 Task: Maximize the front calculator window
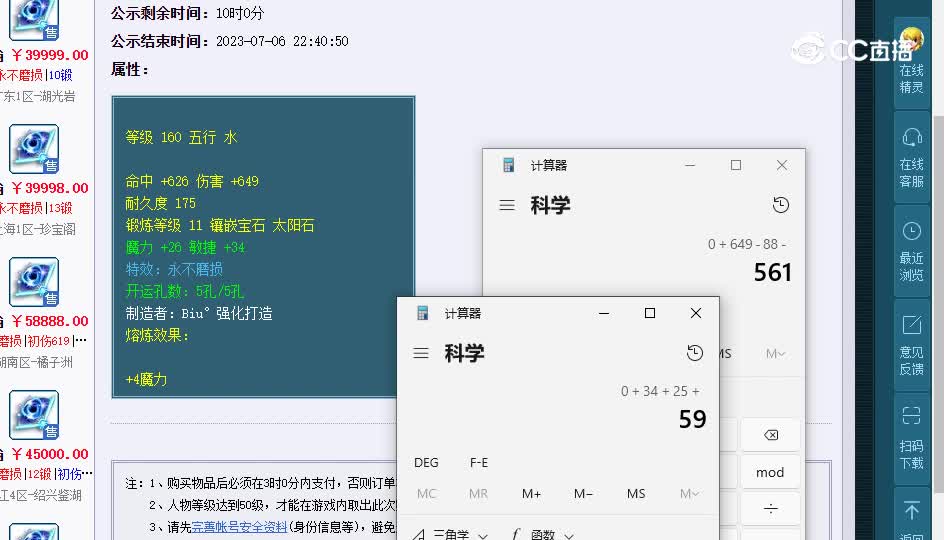650,313
